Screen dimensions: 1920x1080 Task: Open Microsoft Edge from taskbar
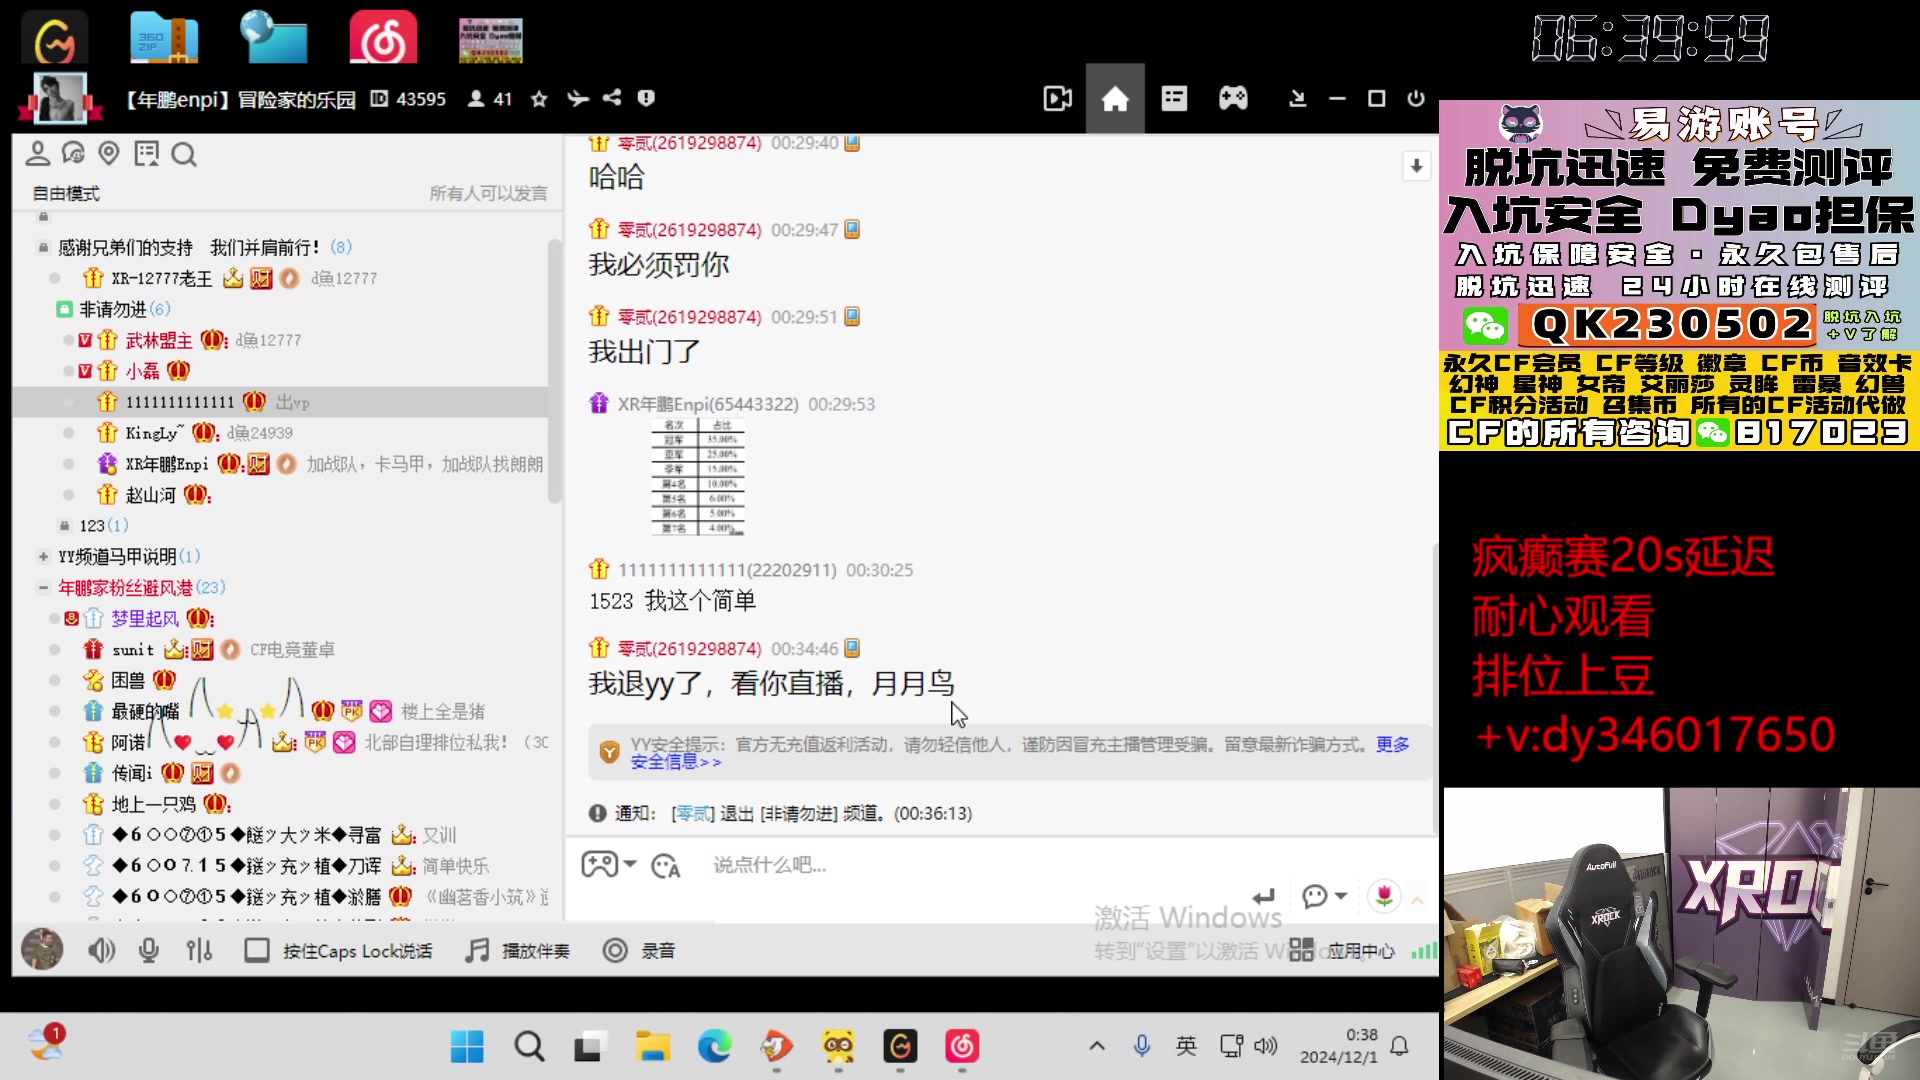[715, 1047]
